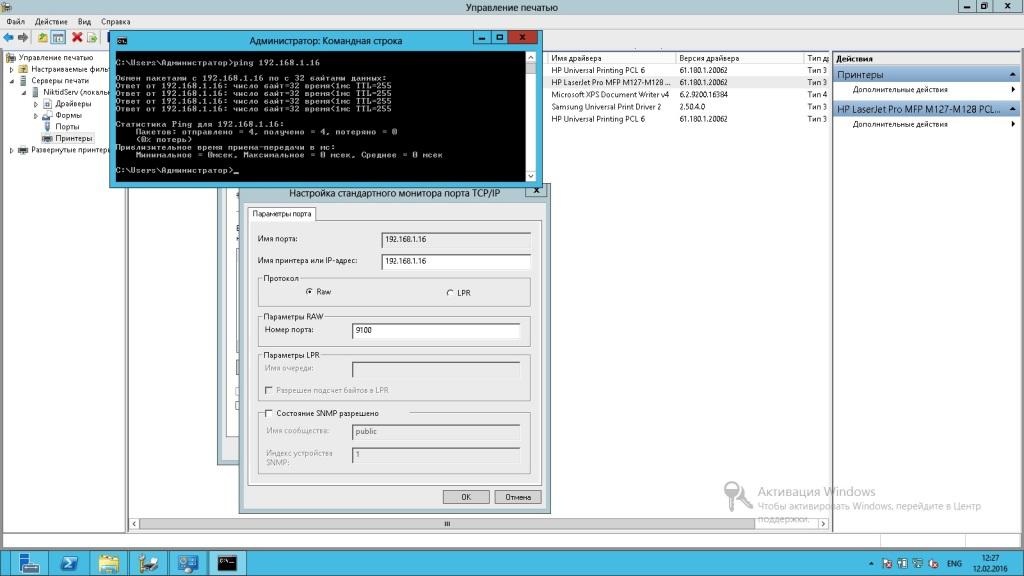Click the horizontal scrollbar below the printer list

(446, 523)
